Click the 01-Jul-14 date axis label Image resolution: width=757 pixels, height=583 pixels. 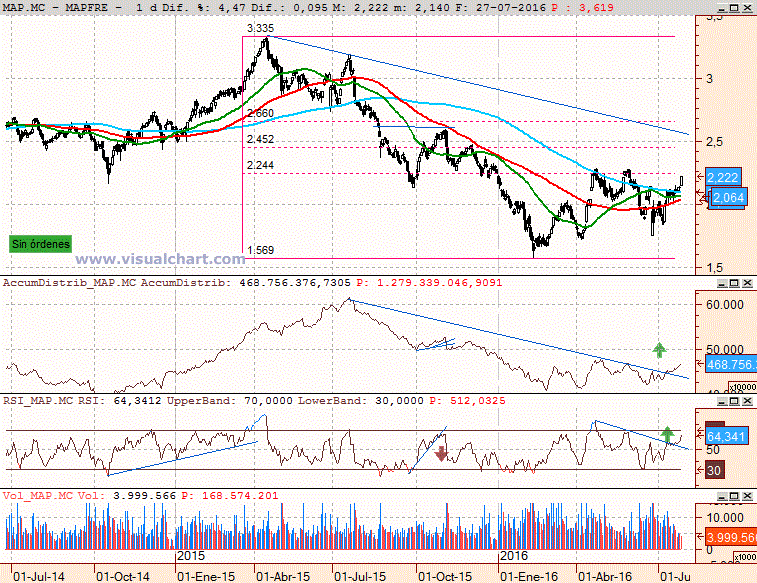tap(39, 576)
